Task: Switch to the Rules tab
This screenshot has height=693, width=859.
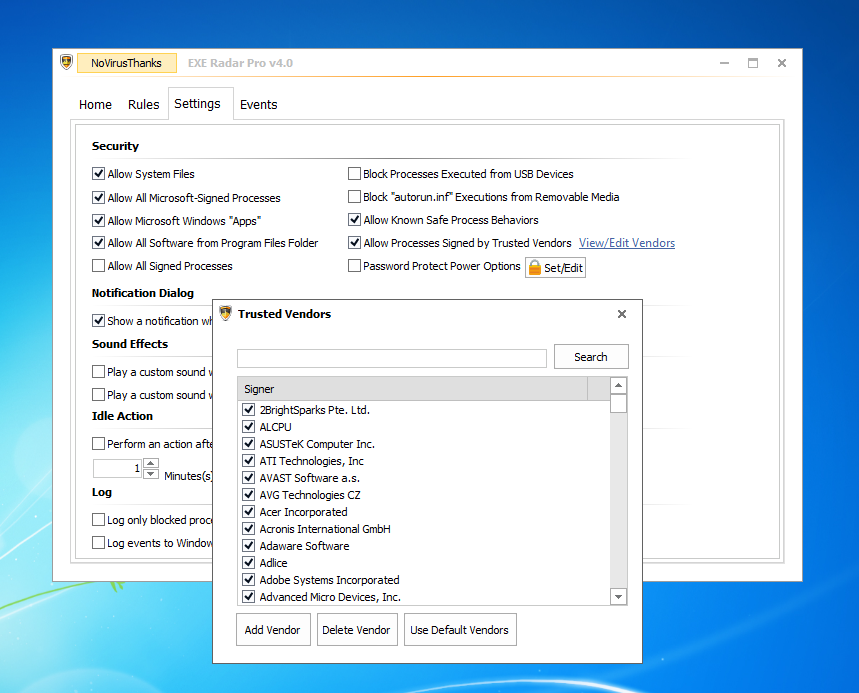Action: click(x=144, y=105)
